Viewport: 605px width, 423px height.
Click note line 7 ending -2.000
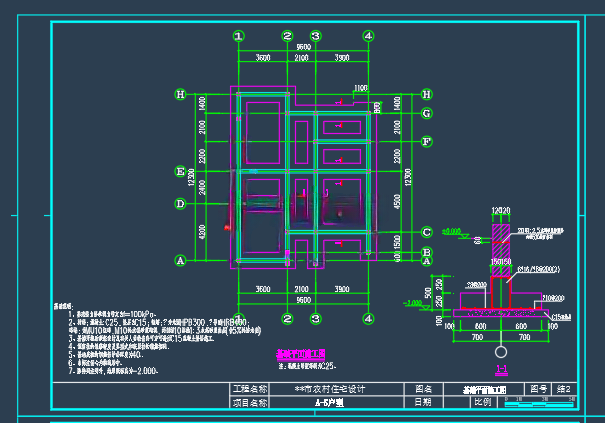click(x=113, y=371)
